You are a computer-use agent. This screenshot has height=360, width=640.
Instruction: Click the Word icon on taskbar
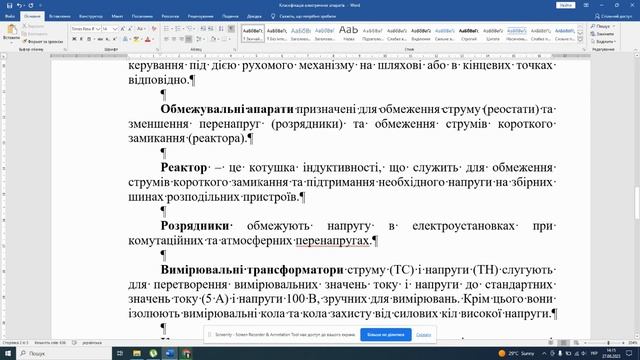point(170,353)
